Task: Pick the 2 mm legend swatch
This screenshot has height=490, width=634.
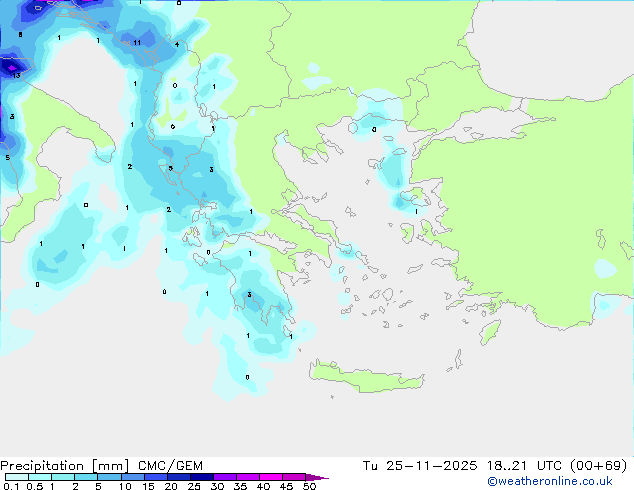Action: (x=86, y=477)
